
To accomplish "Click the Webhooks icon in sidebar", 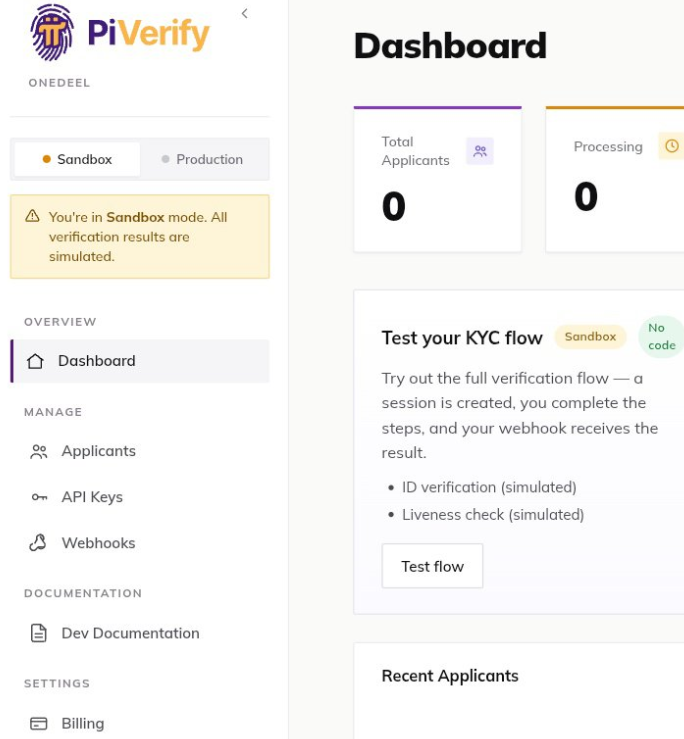I will 38,543.
